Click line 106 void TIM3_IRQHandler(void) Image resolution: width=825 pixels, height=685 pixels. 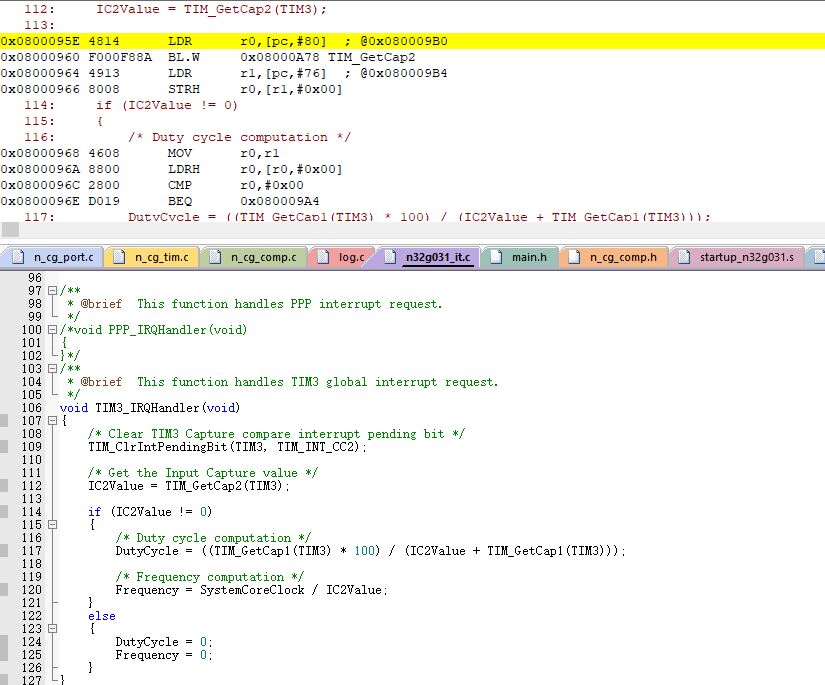tap(150, 408)
